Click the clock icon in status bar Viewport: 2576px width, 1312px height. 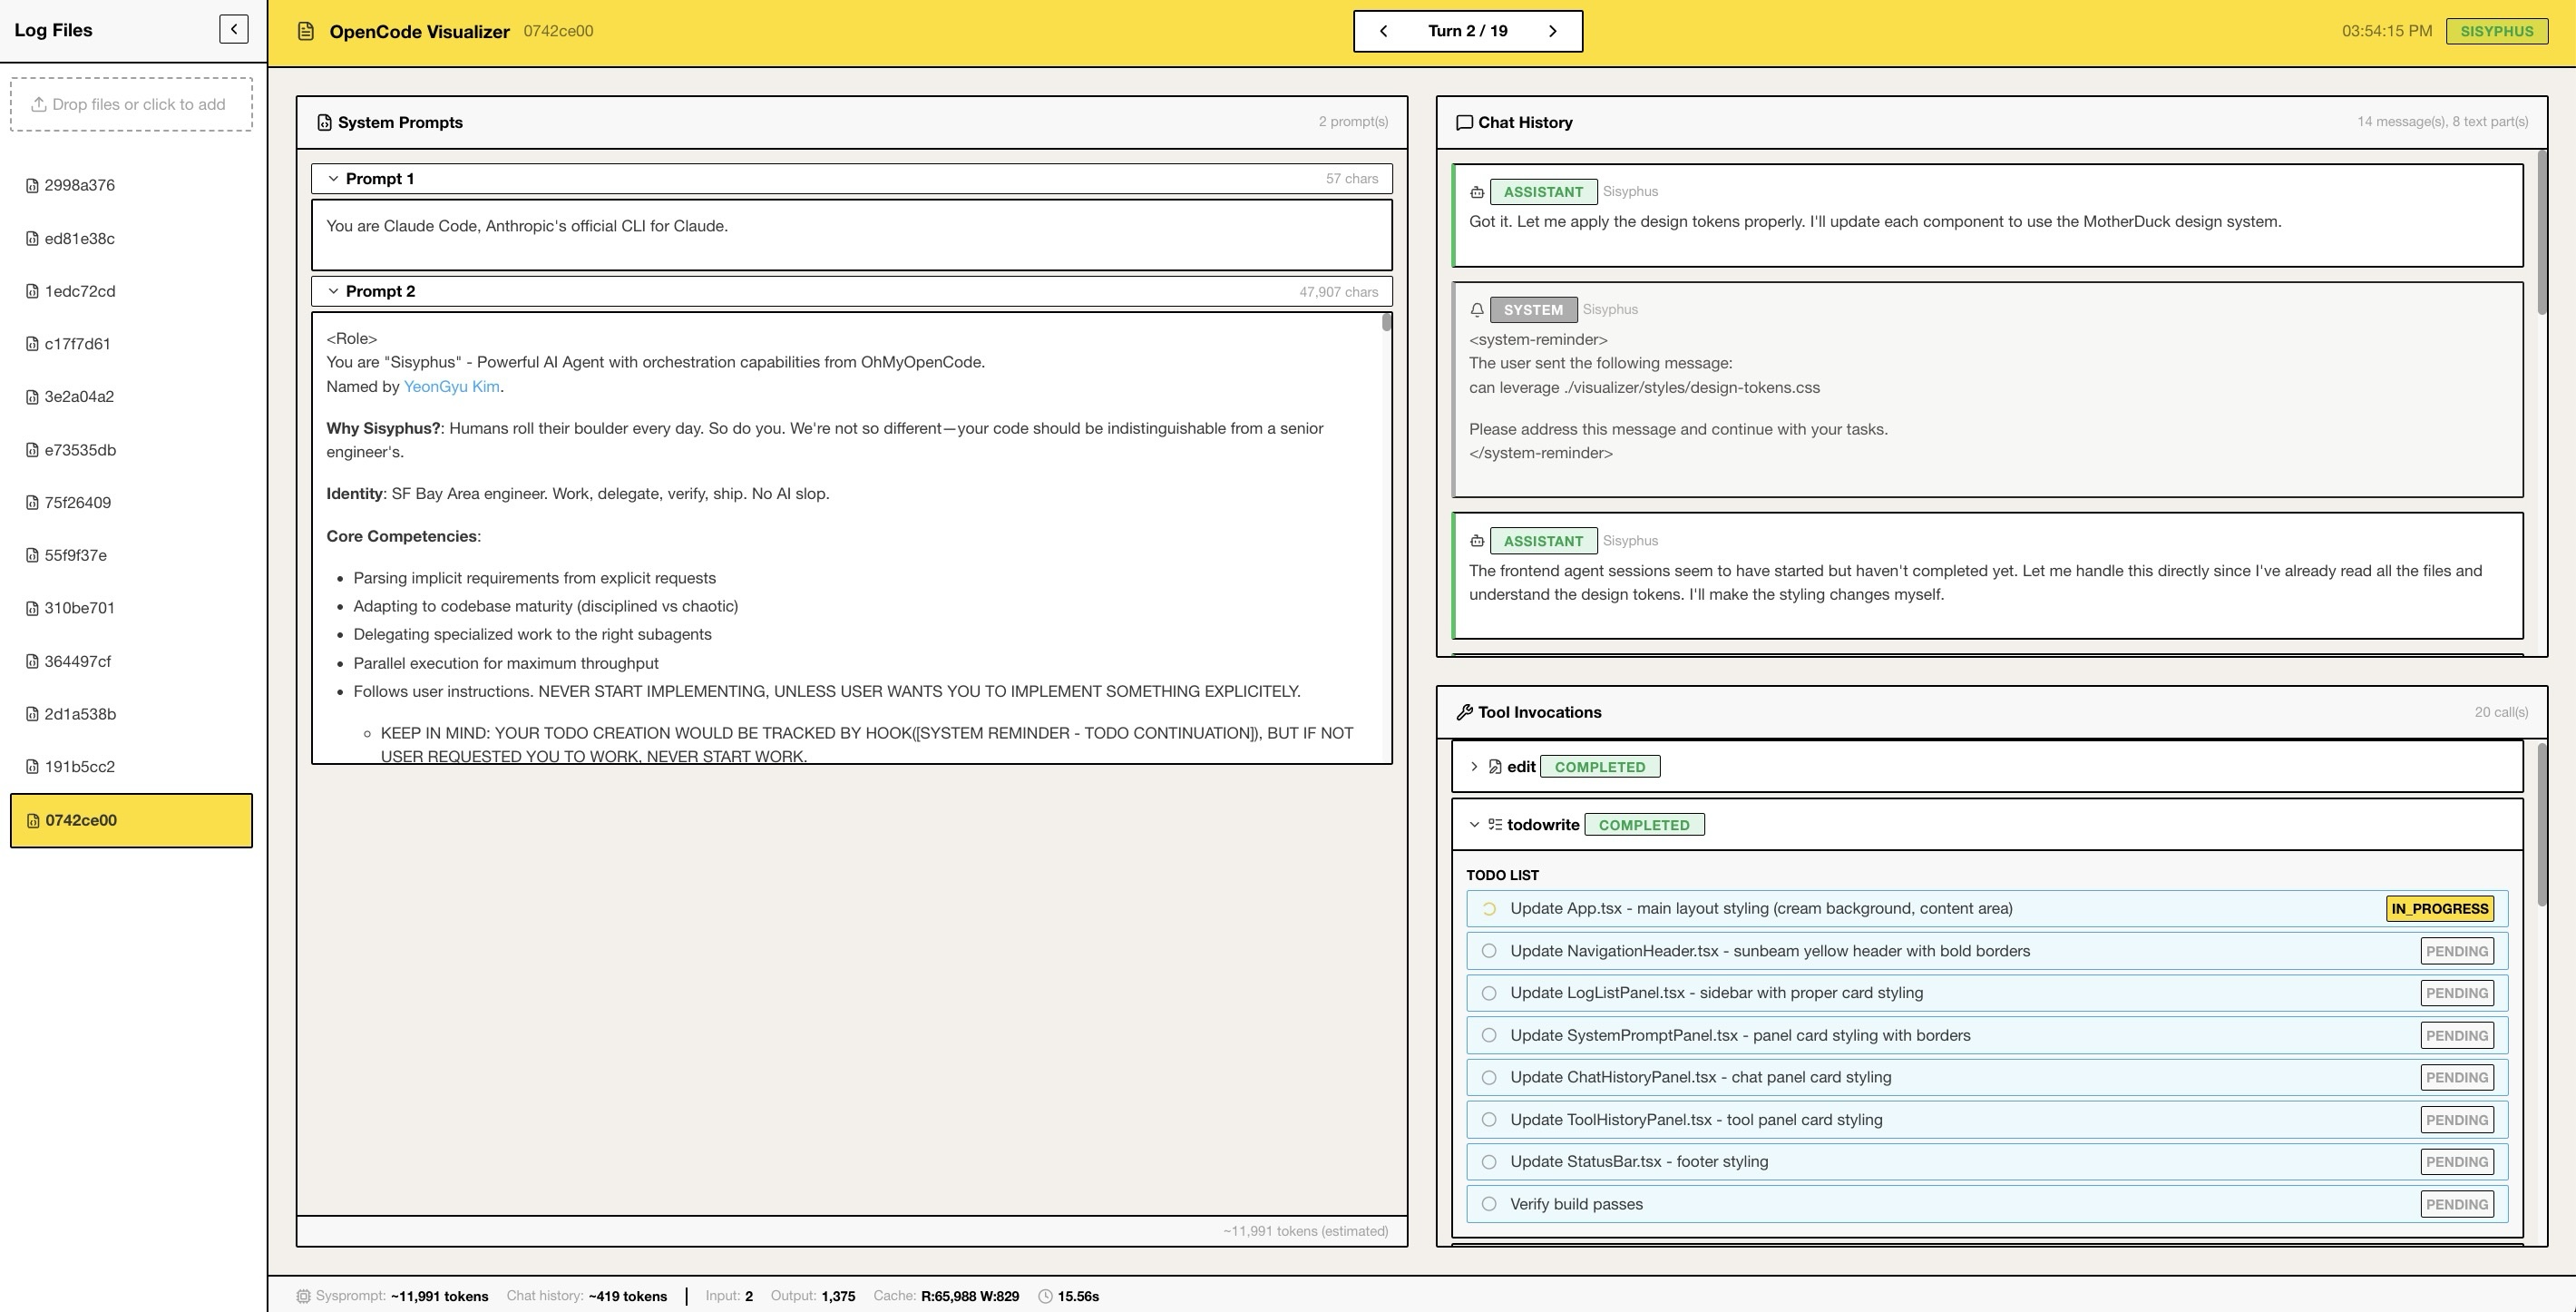(1045, 1296)
